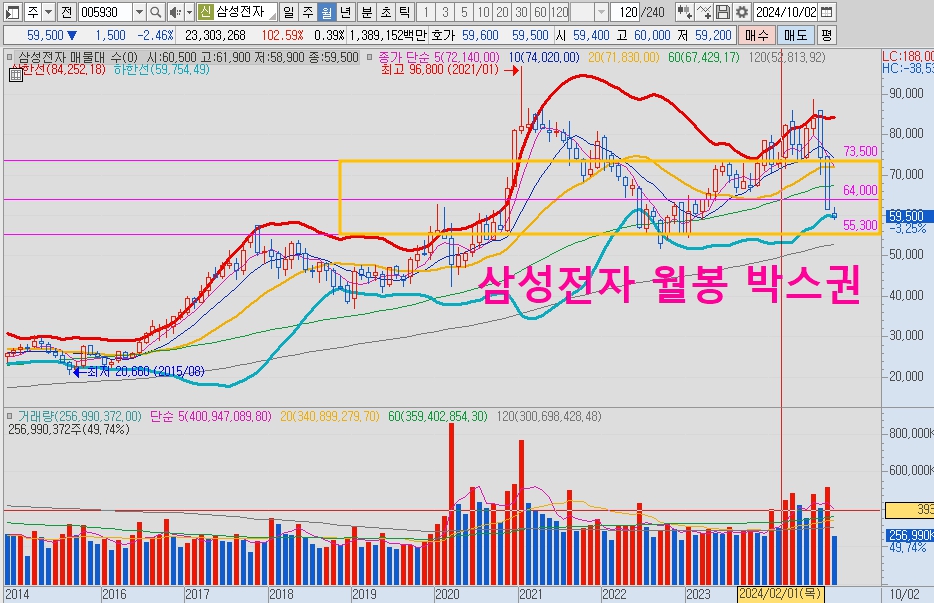
Task: Click the 거래량(256,990,372.00) volume label
Action: tap(79, 416)
